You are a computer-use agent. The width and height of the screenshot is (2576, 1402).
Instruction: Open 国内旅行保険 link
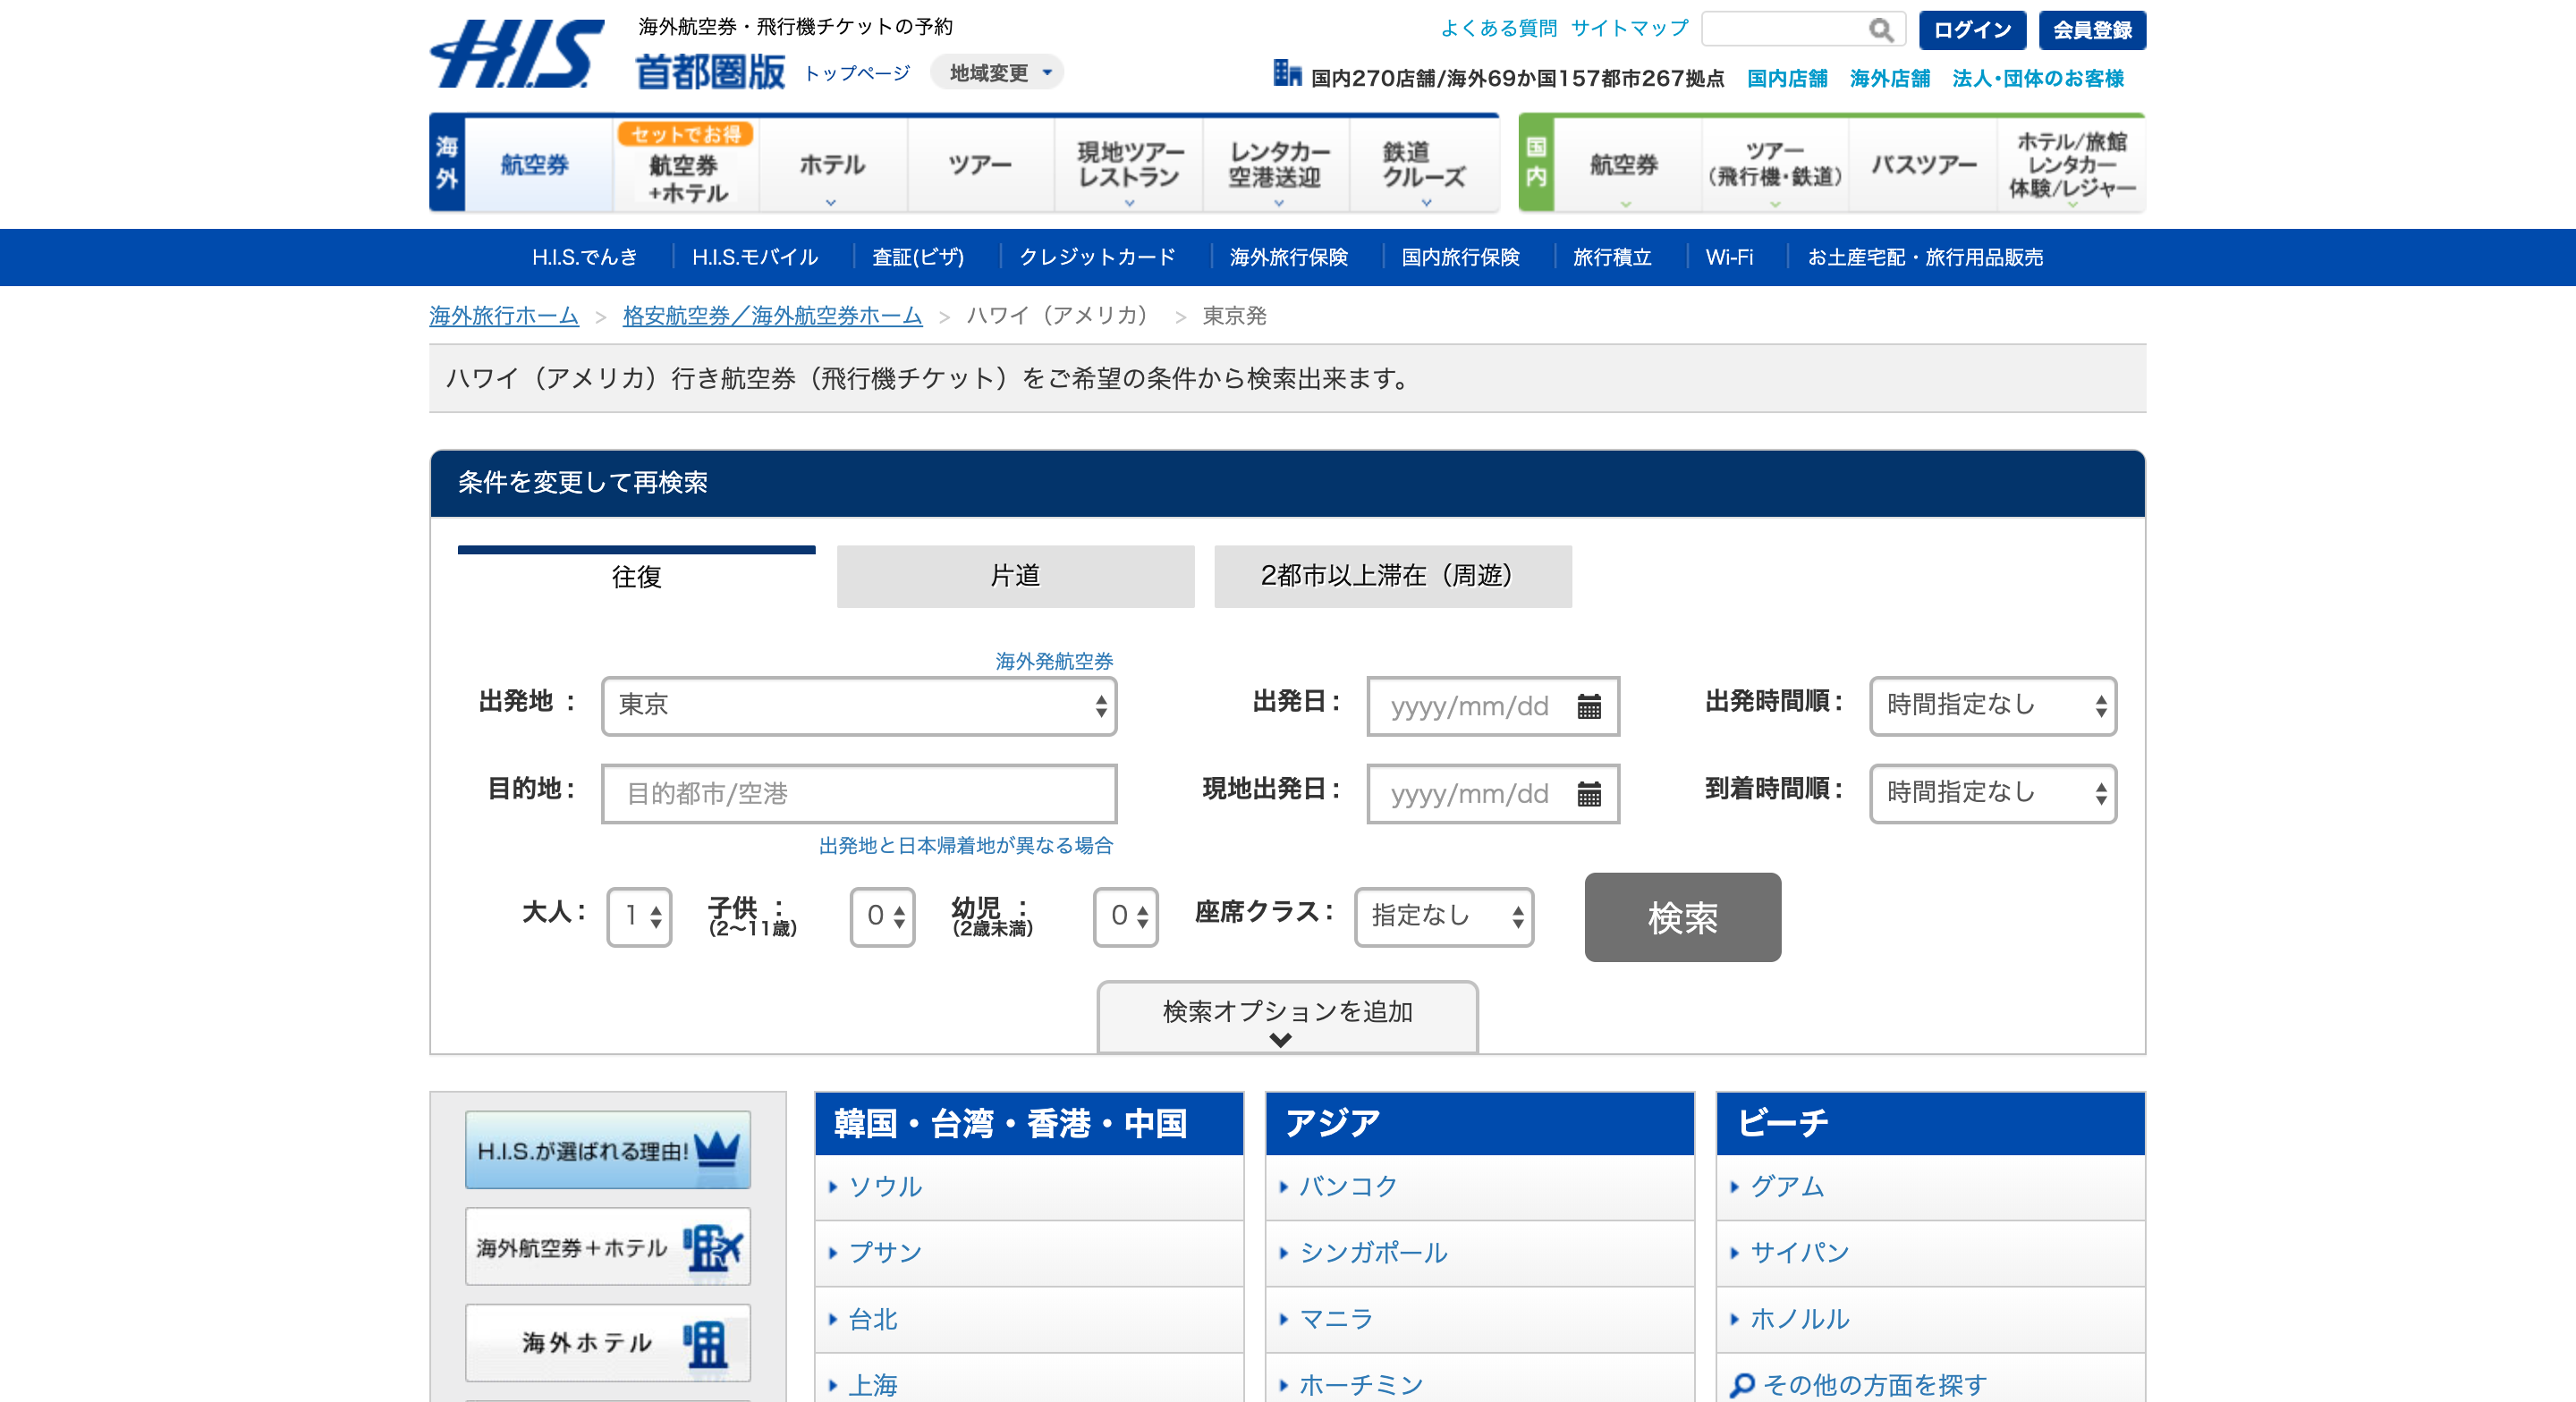[1460, 257]
